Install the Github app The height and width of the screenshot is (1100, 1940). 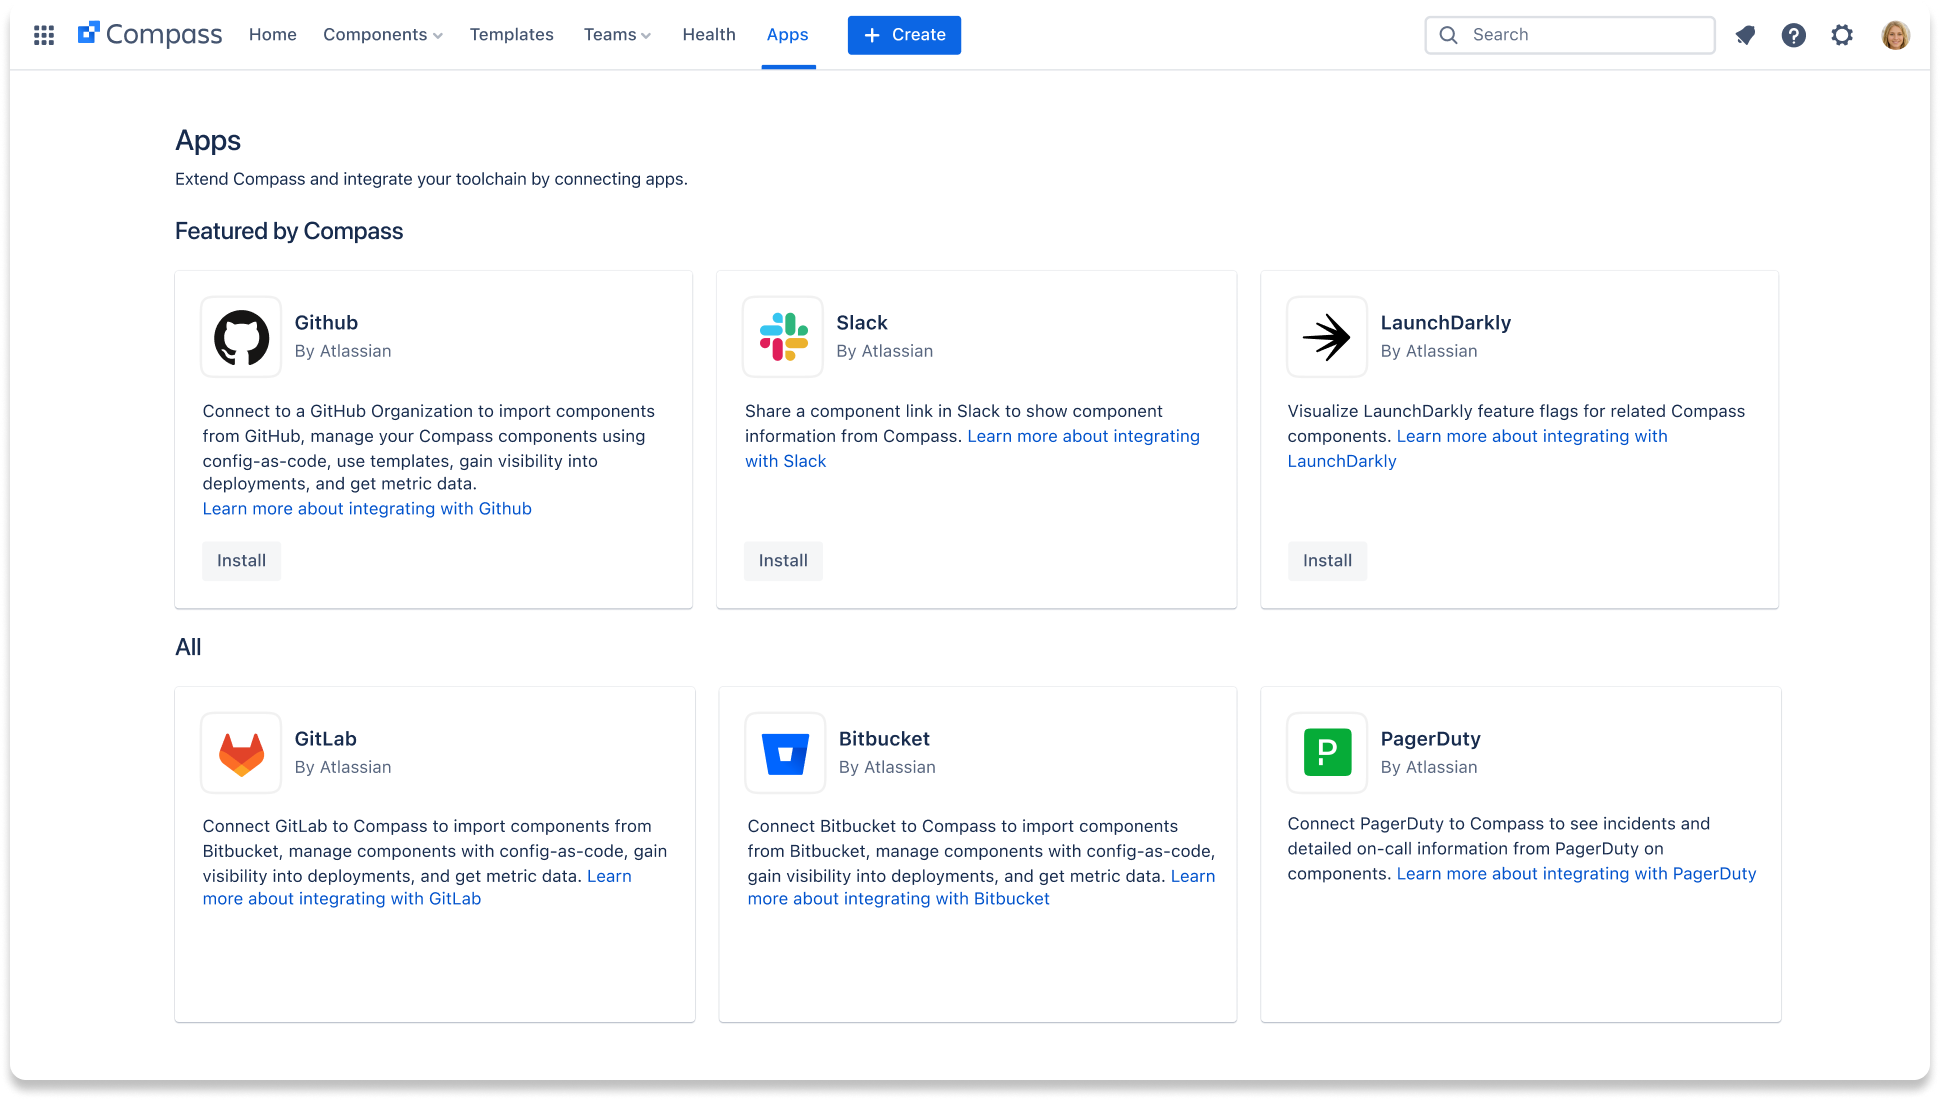tap(241, 561)
